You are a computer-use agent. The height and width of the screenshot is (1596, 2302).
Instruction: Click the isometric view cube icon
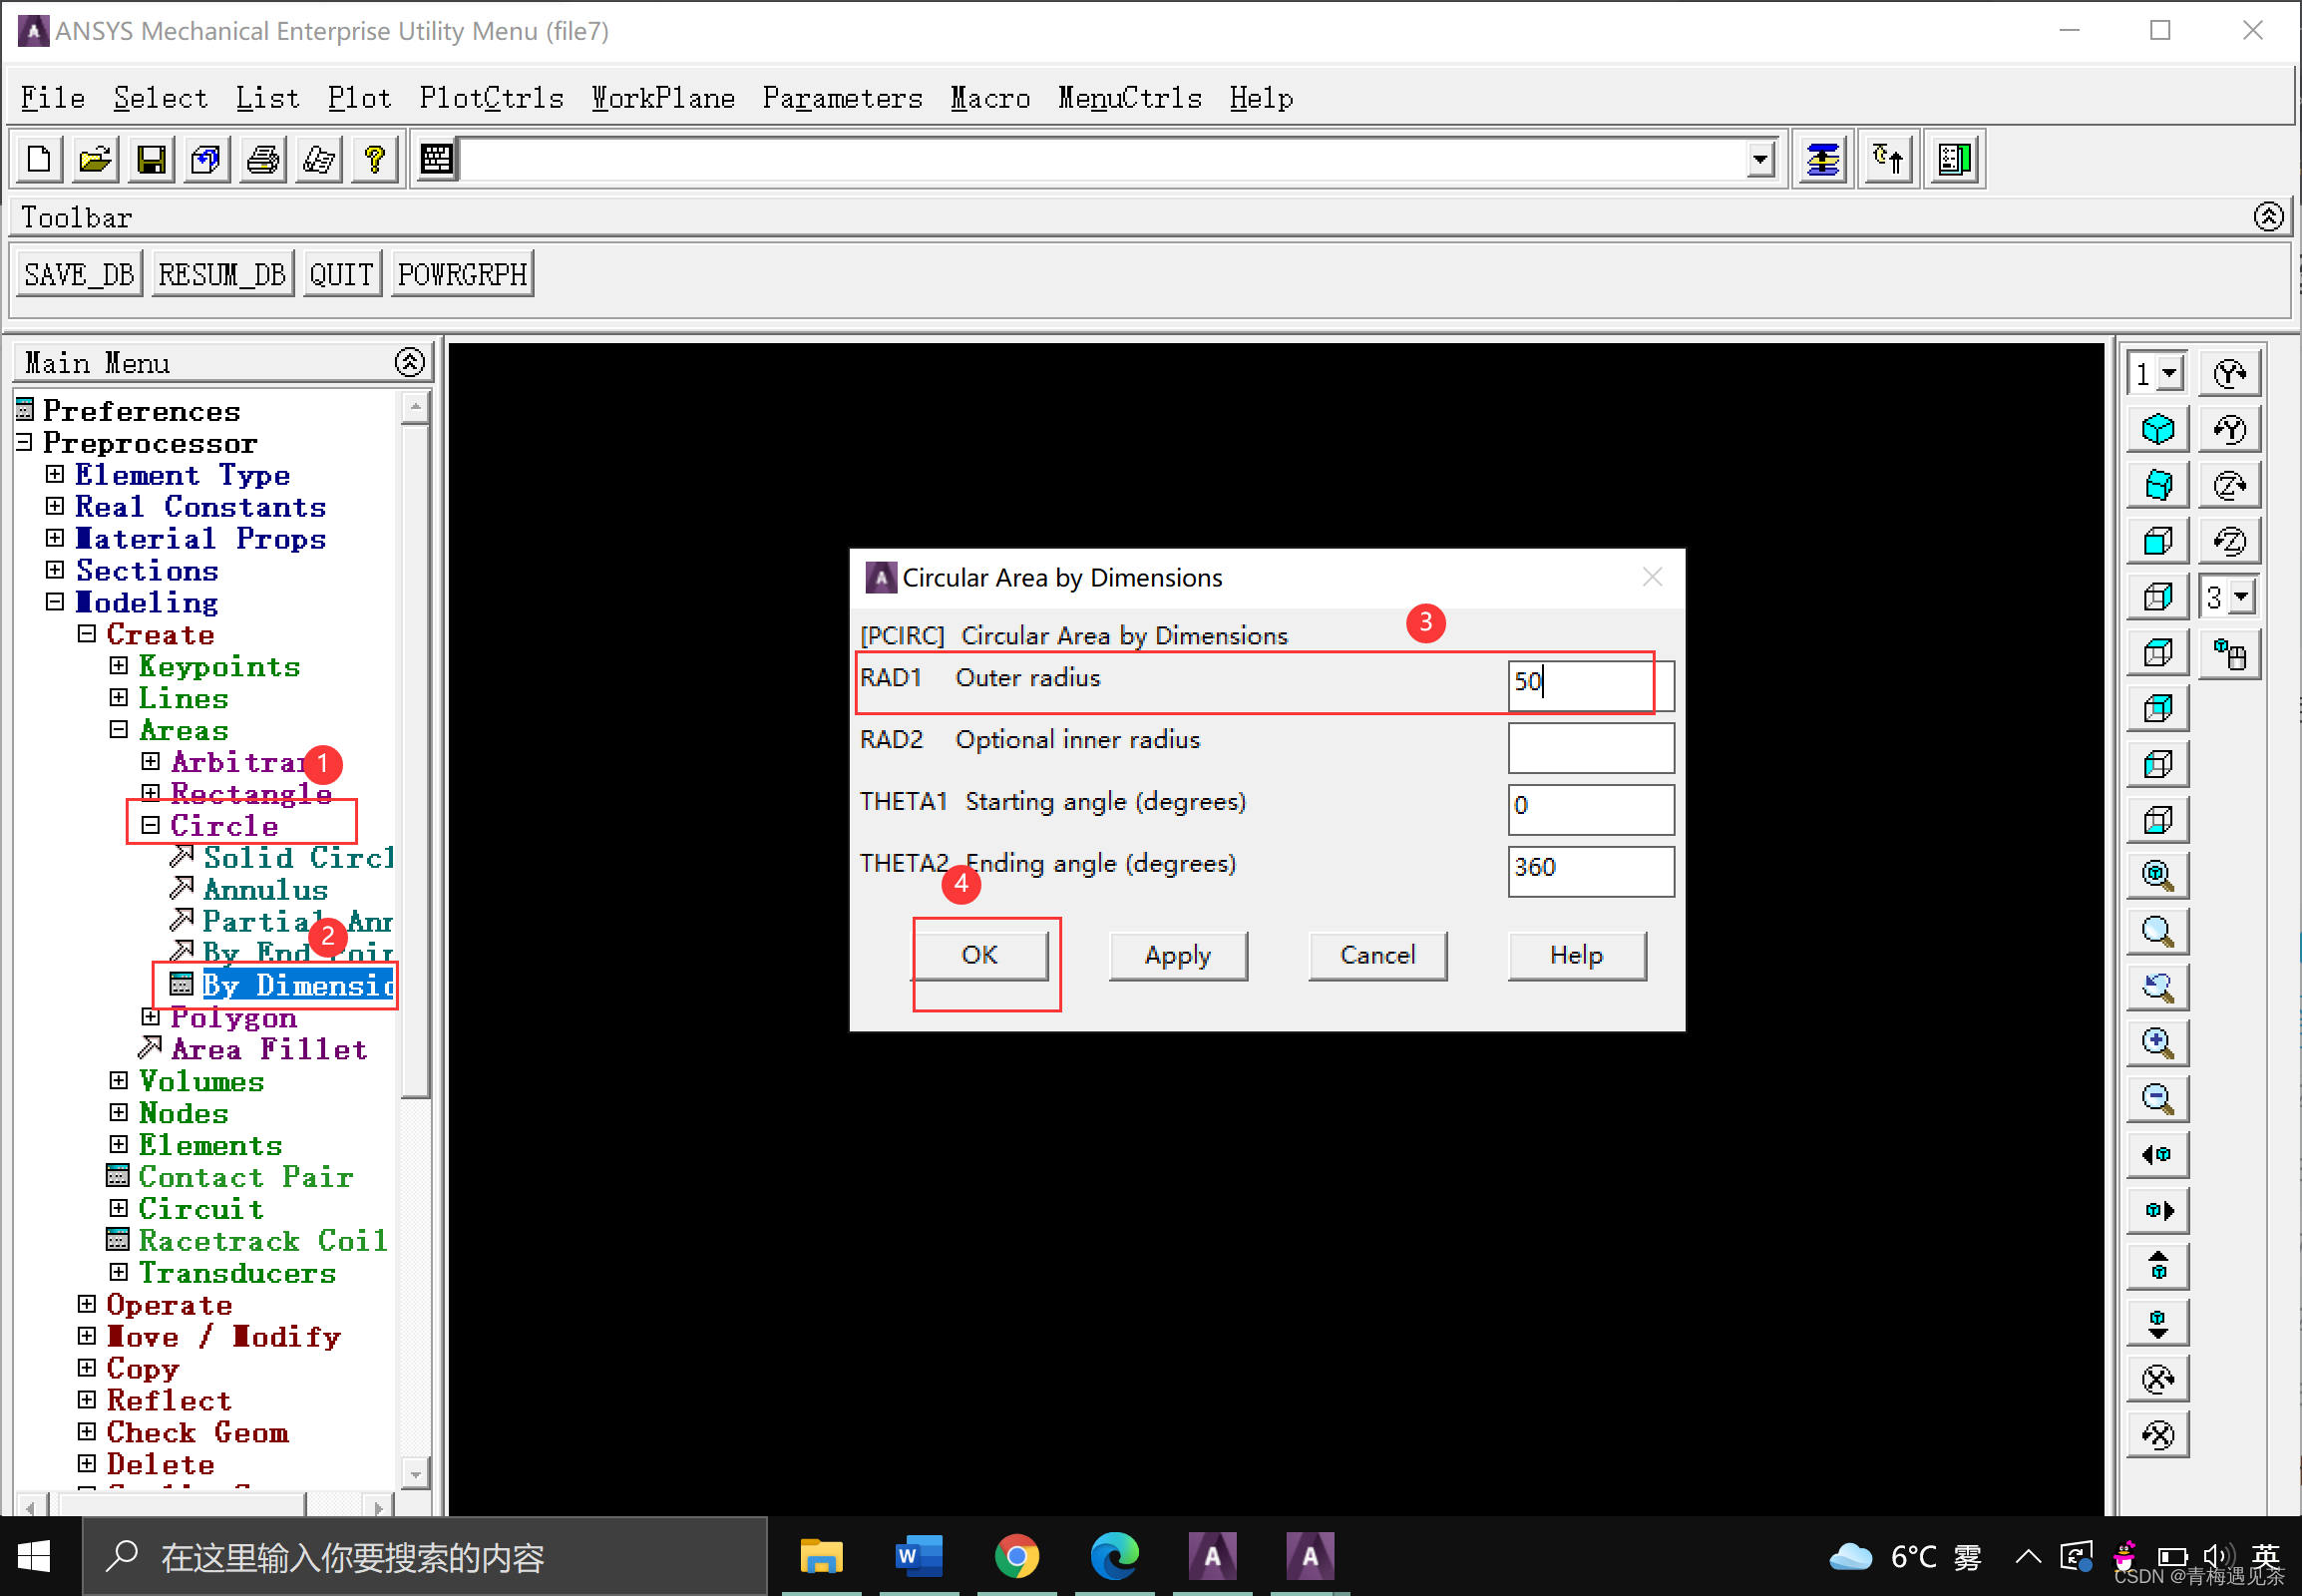coord(2158,430)
